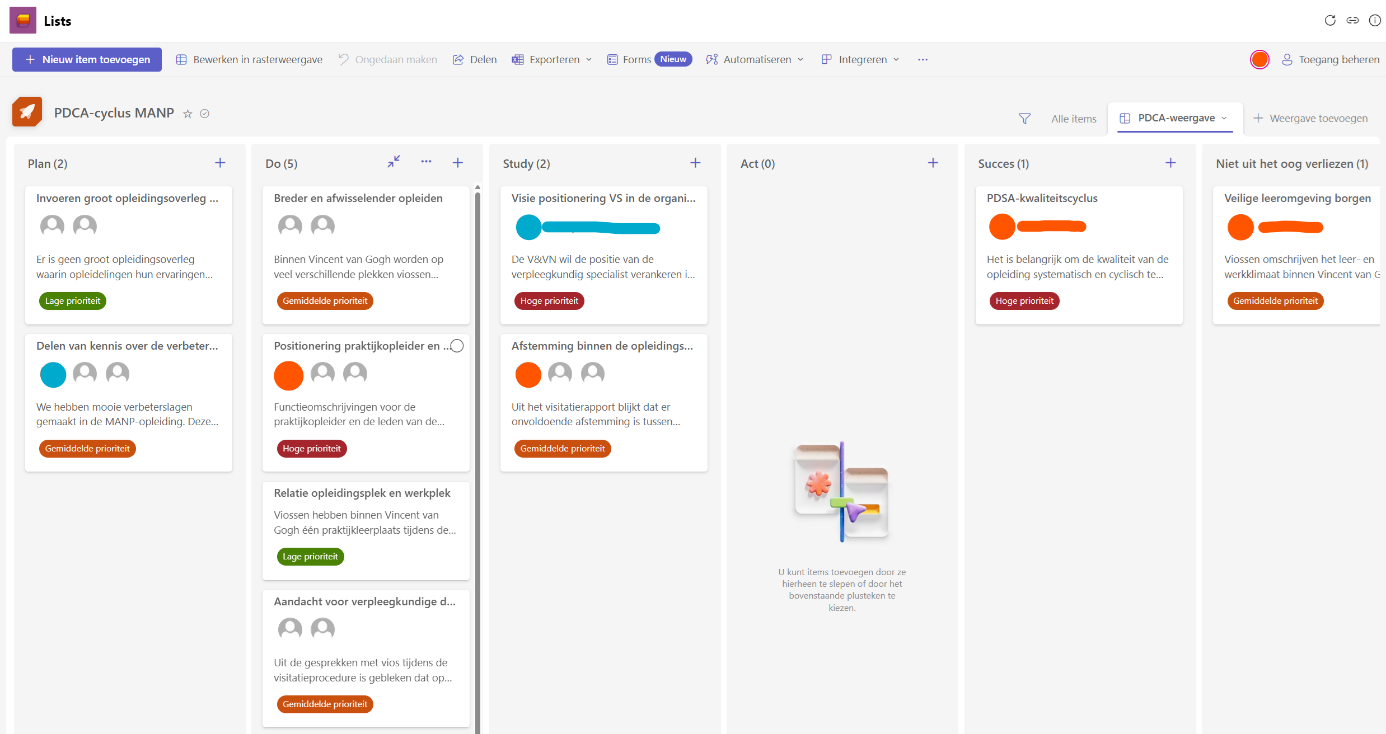Open Forms in the toolbar

pyautogui.click(x=648, y=59)
